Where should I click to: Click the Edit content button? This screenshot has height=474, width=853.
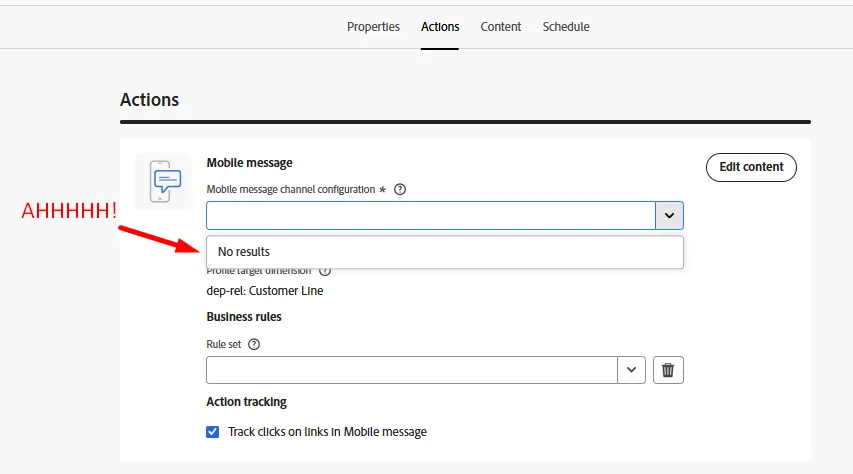coord(751,167)
